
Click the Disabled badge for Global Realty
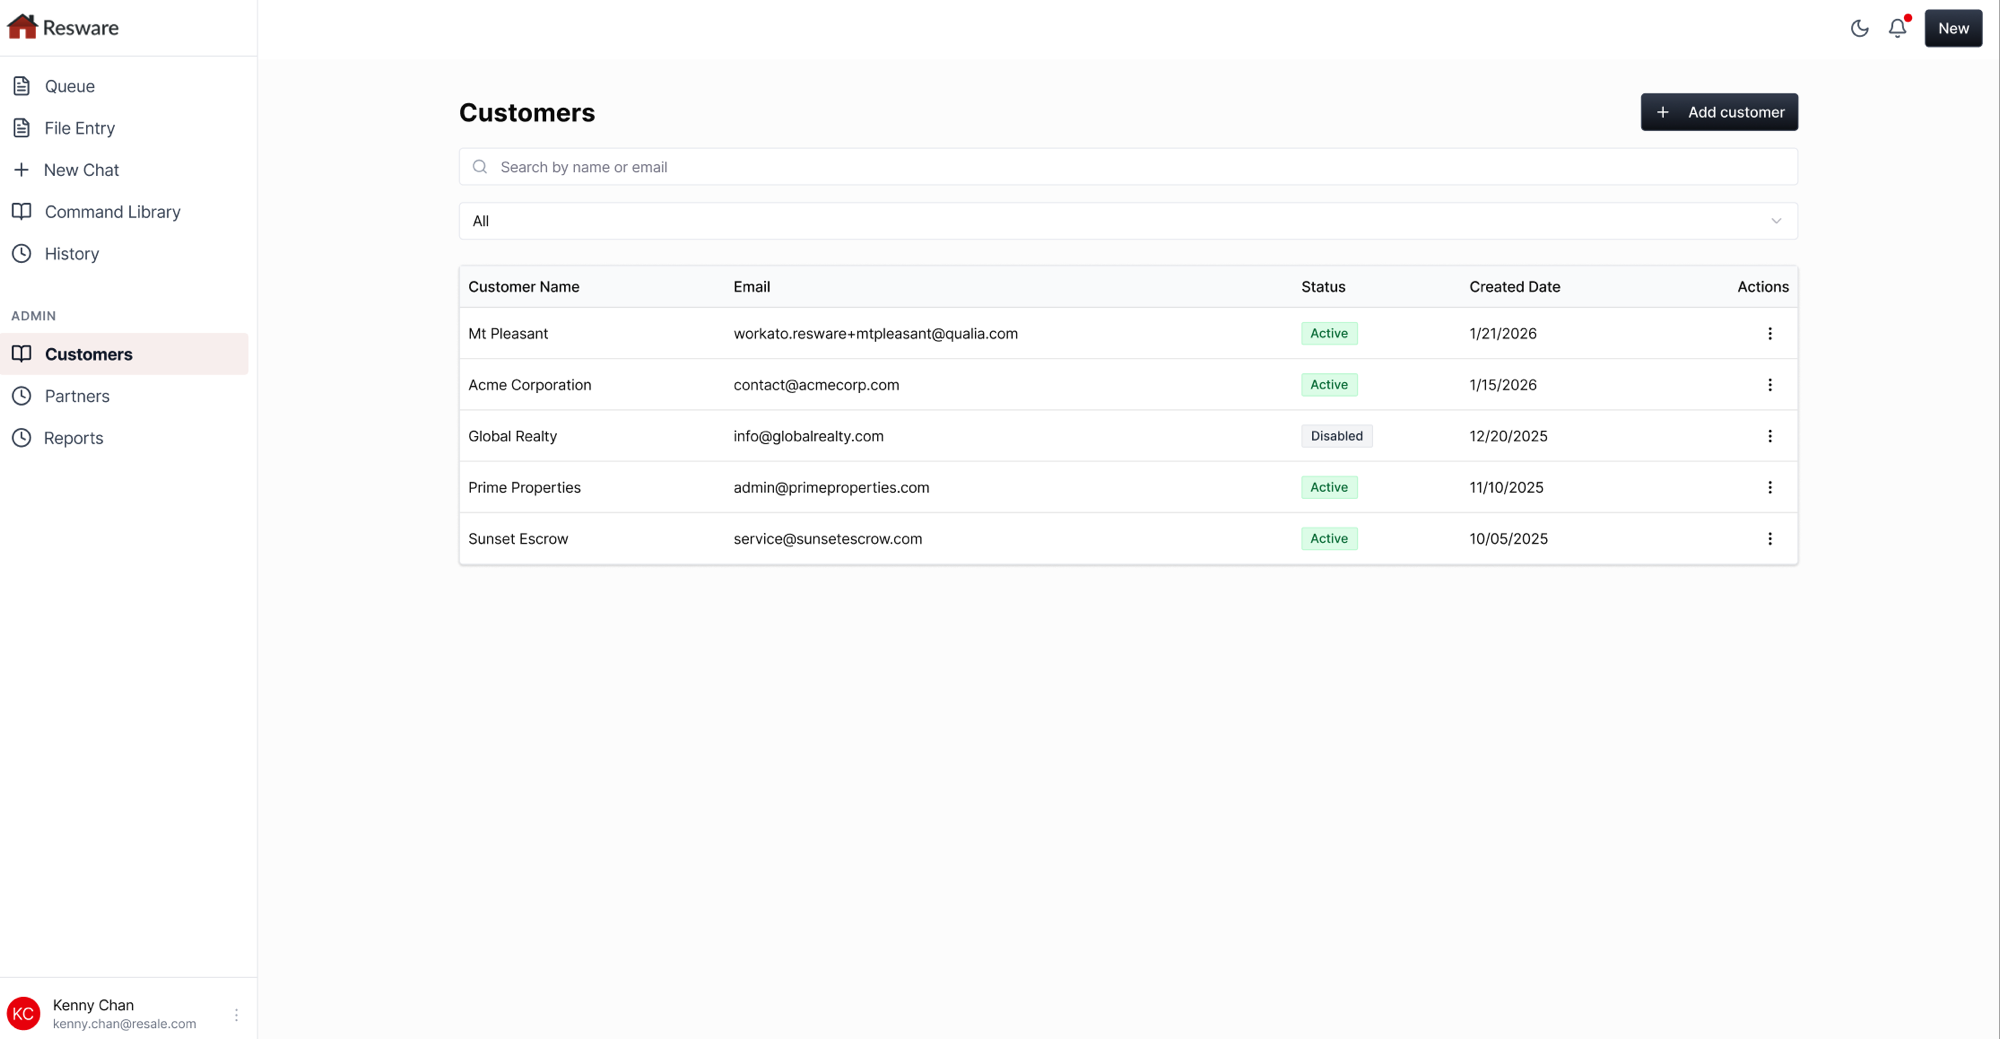tap(1336, 436)
